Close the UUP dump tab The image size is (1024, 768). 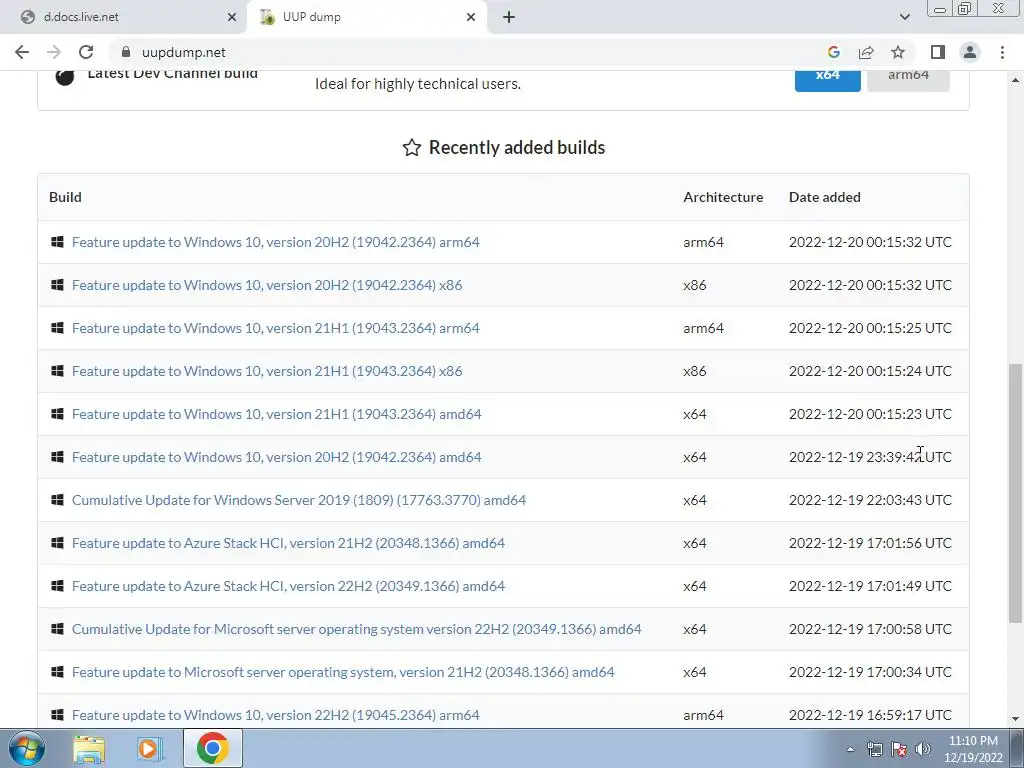click(471, 18)
